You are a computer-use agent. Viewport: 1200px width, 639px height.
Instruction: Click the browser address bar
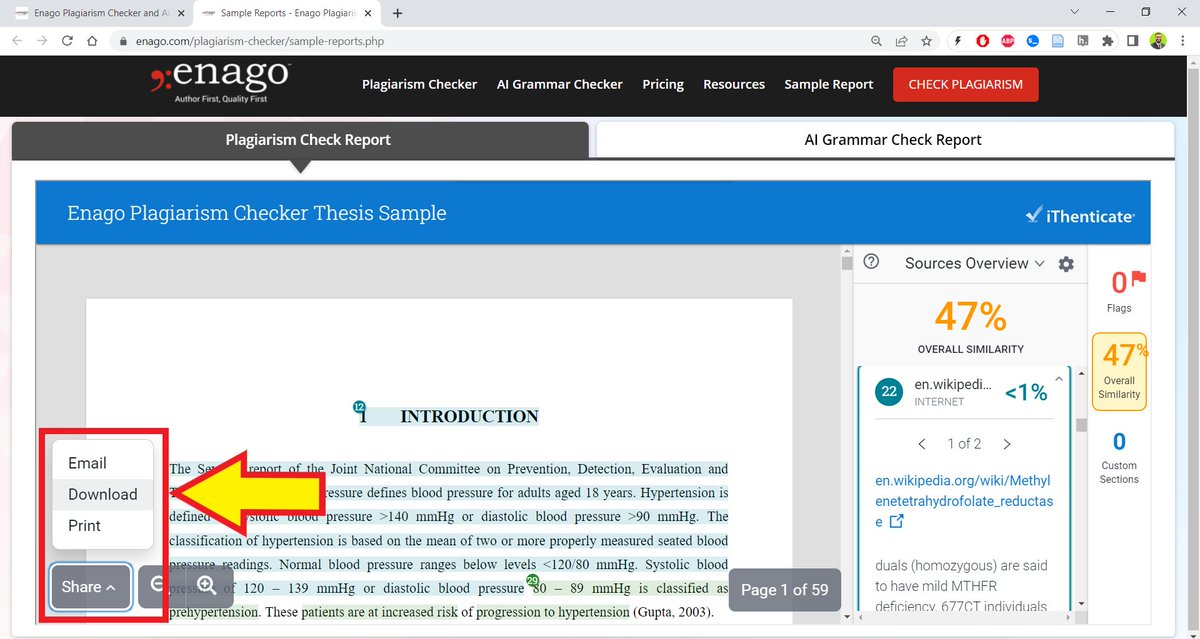coord(400,41)
